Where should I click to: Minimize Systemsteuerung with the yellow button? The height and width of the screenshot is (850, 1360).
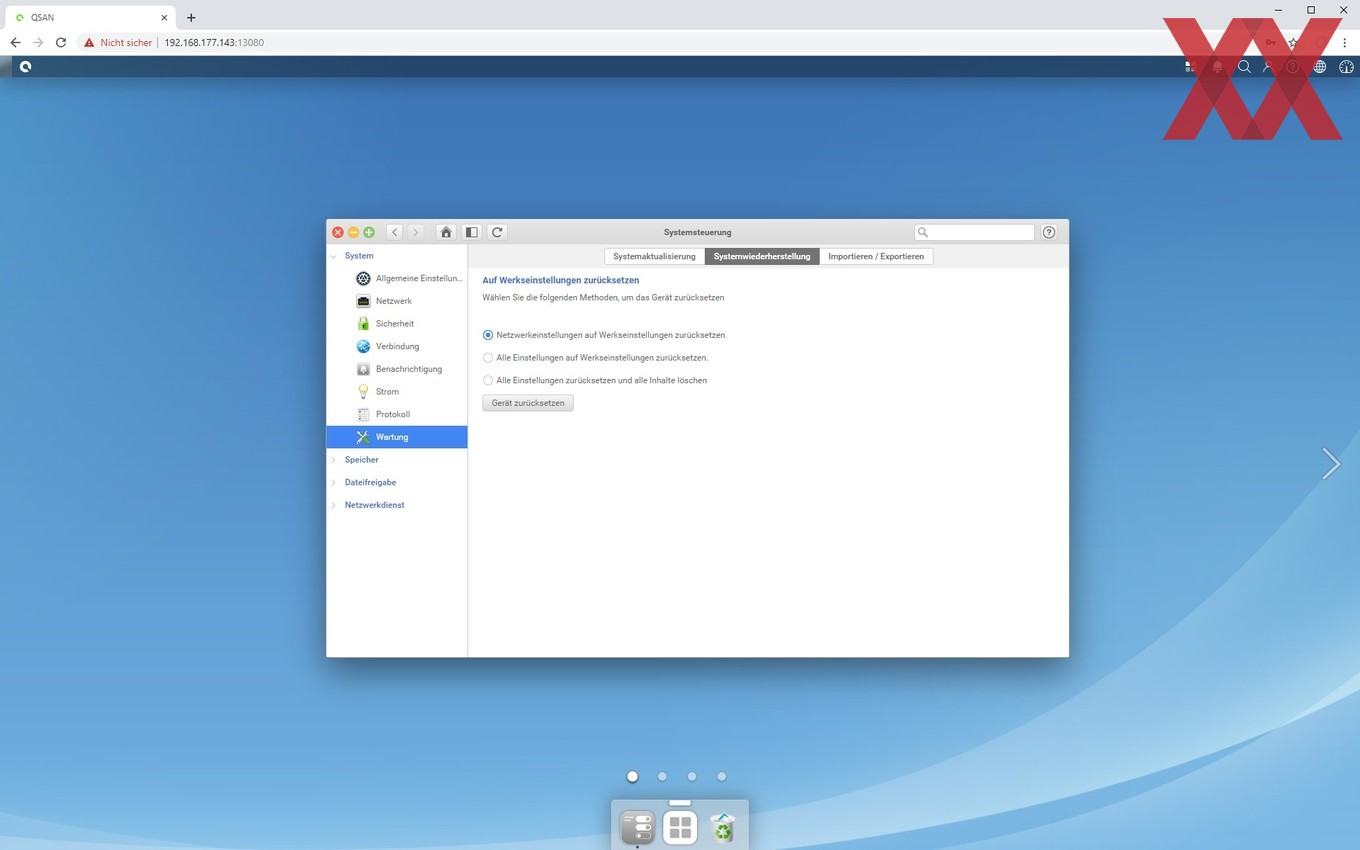tap(353, 232)
